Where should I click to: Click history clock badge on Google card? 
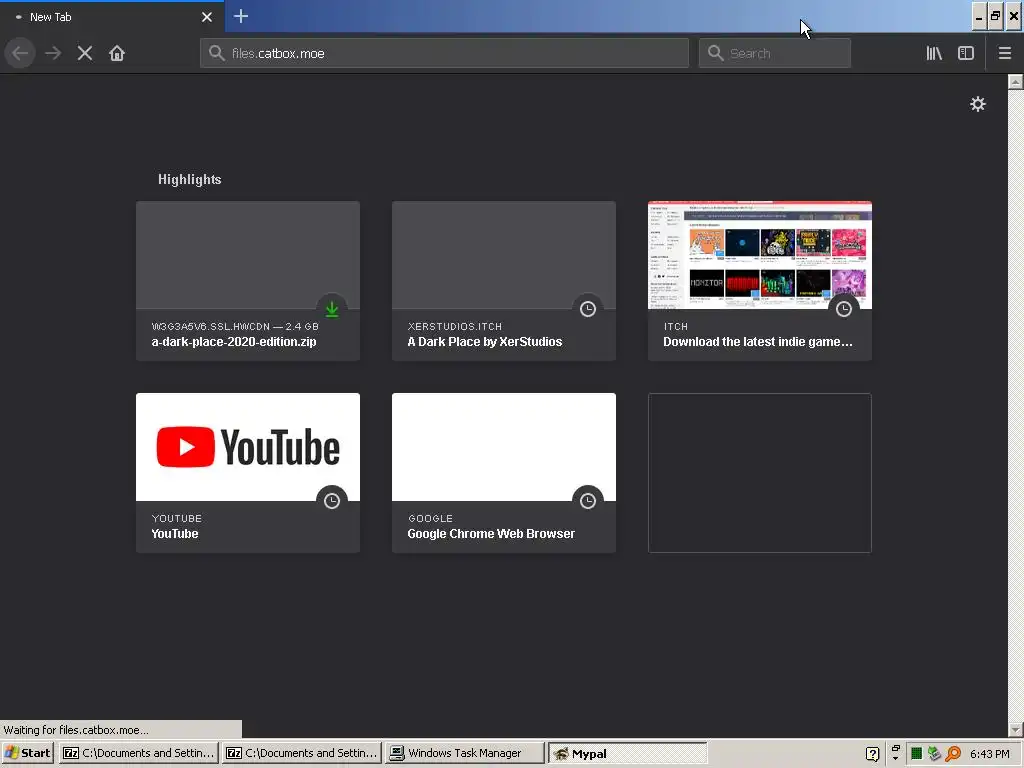pos(588,501)
